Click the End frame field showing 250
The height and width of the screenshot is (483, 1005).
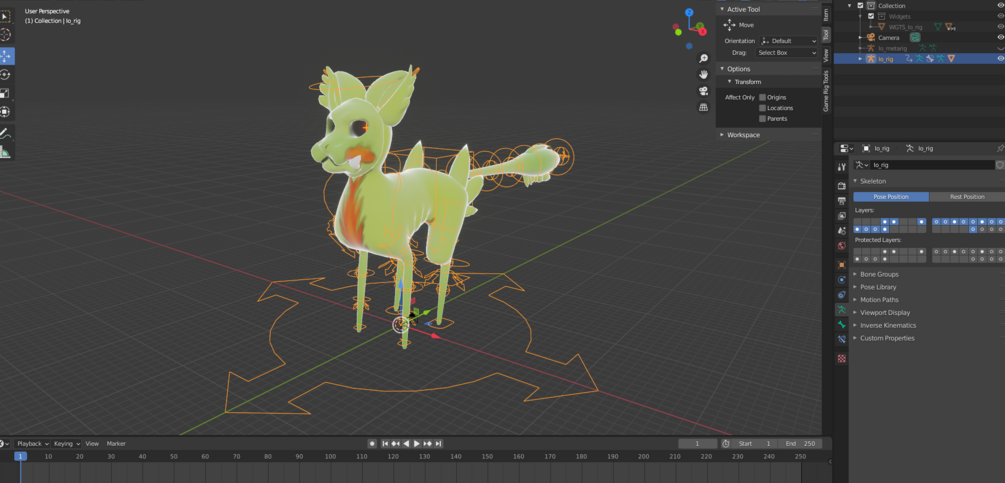[801, 443]
